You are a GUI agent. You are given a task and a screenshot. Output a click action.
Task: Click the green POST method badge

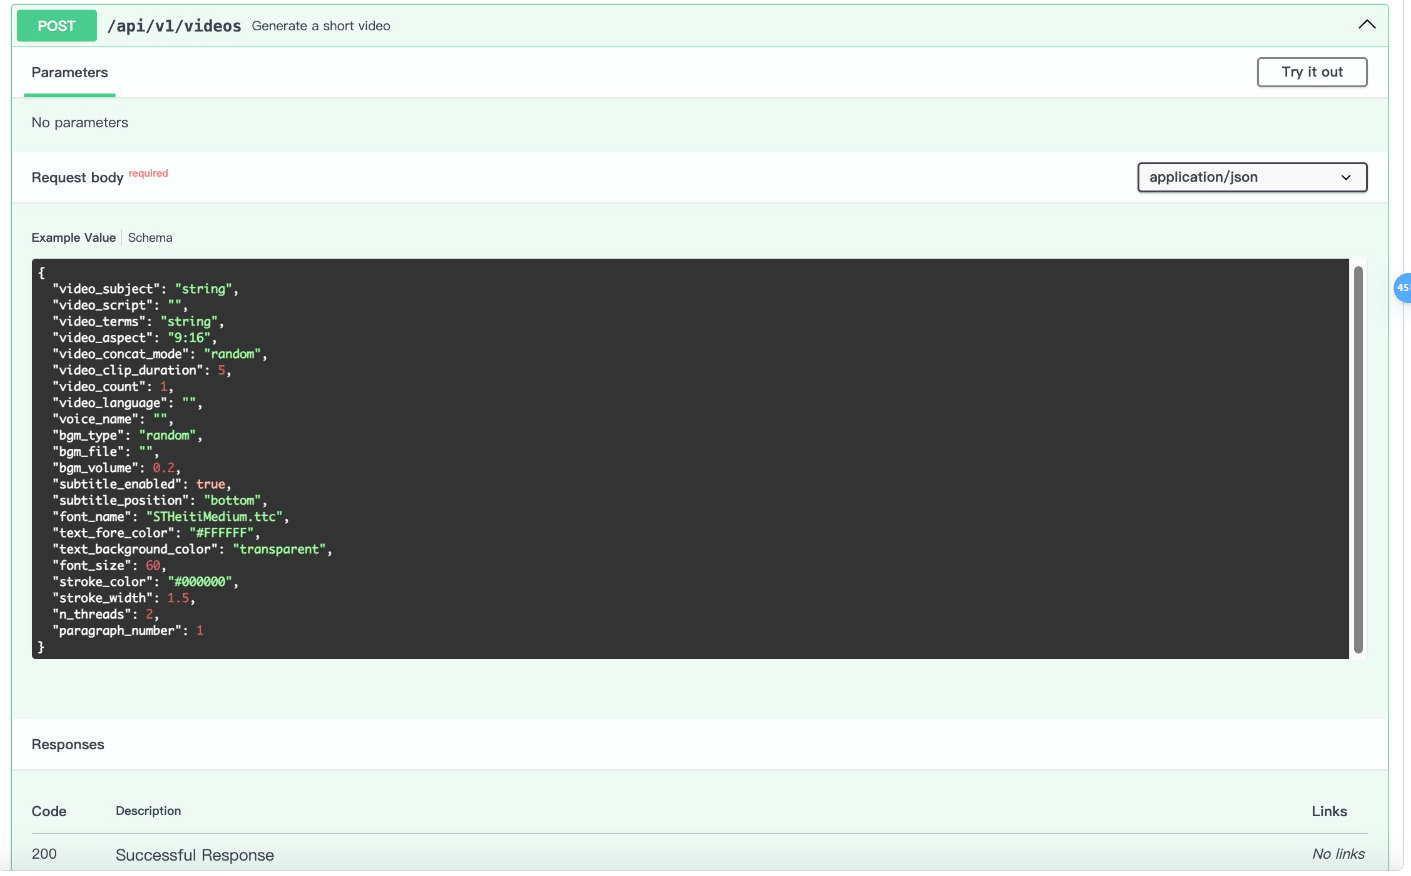tap(57, 26)
